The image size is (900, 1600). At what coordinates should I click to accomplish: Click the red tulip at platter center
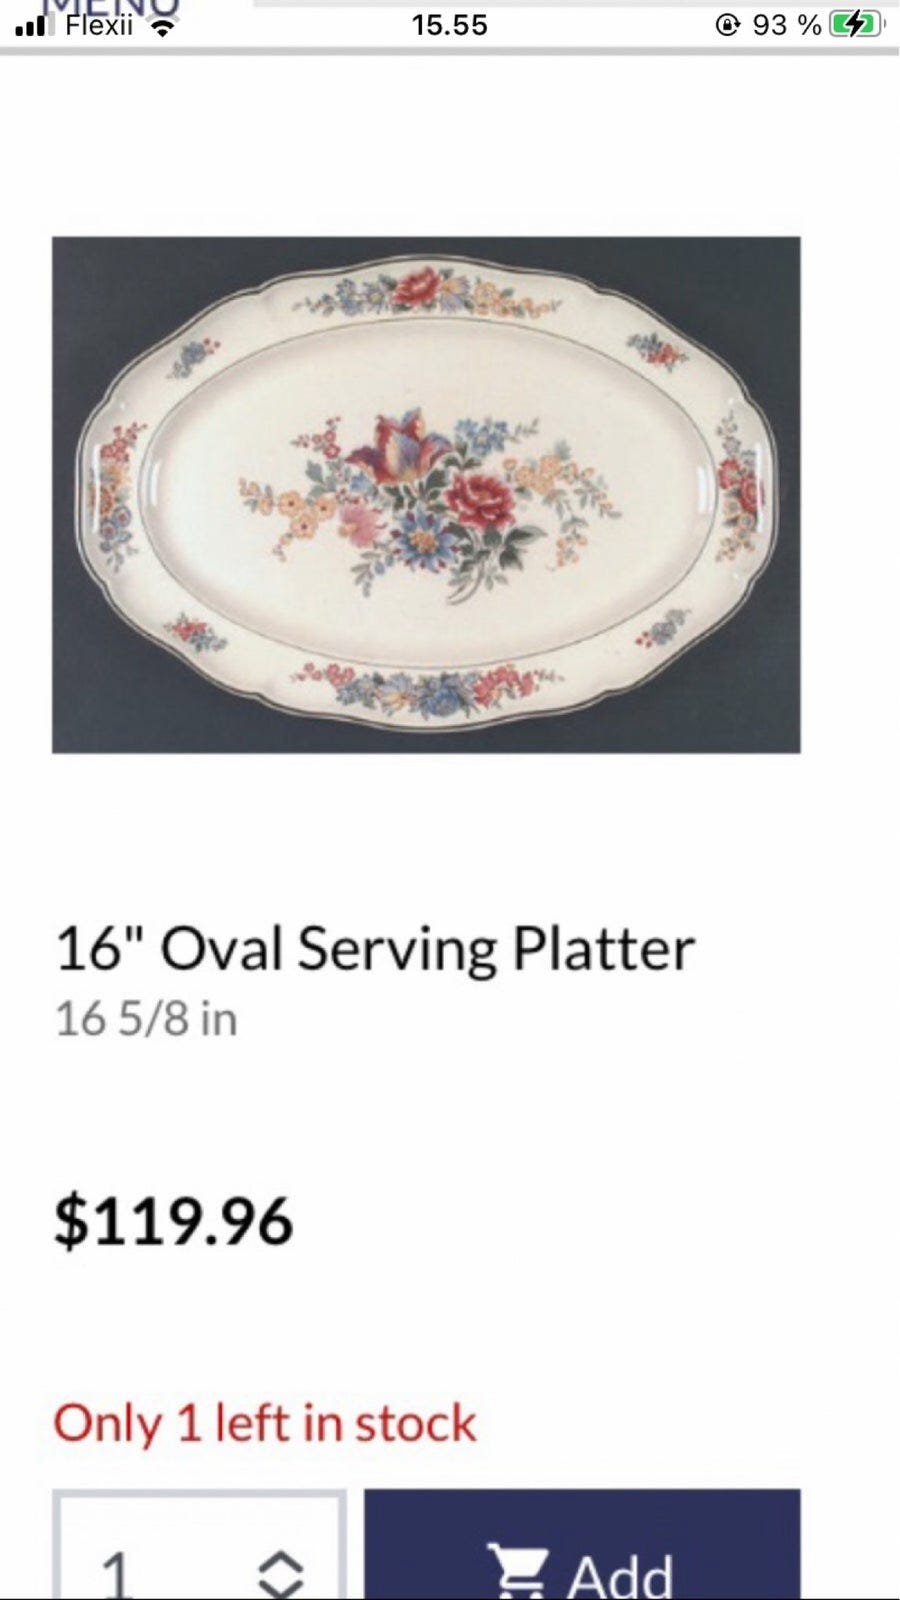396,446
